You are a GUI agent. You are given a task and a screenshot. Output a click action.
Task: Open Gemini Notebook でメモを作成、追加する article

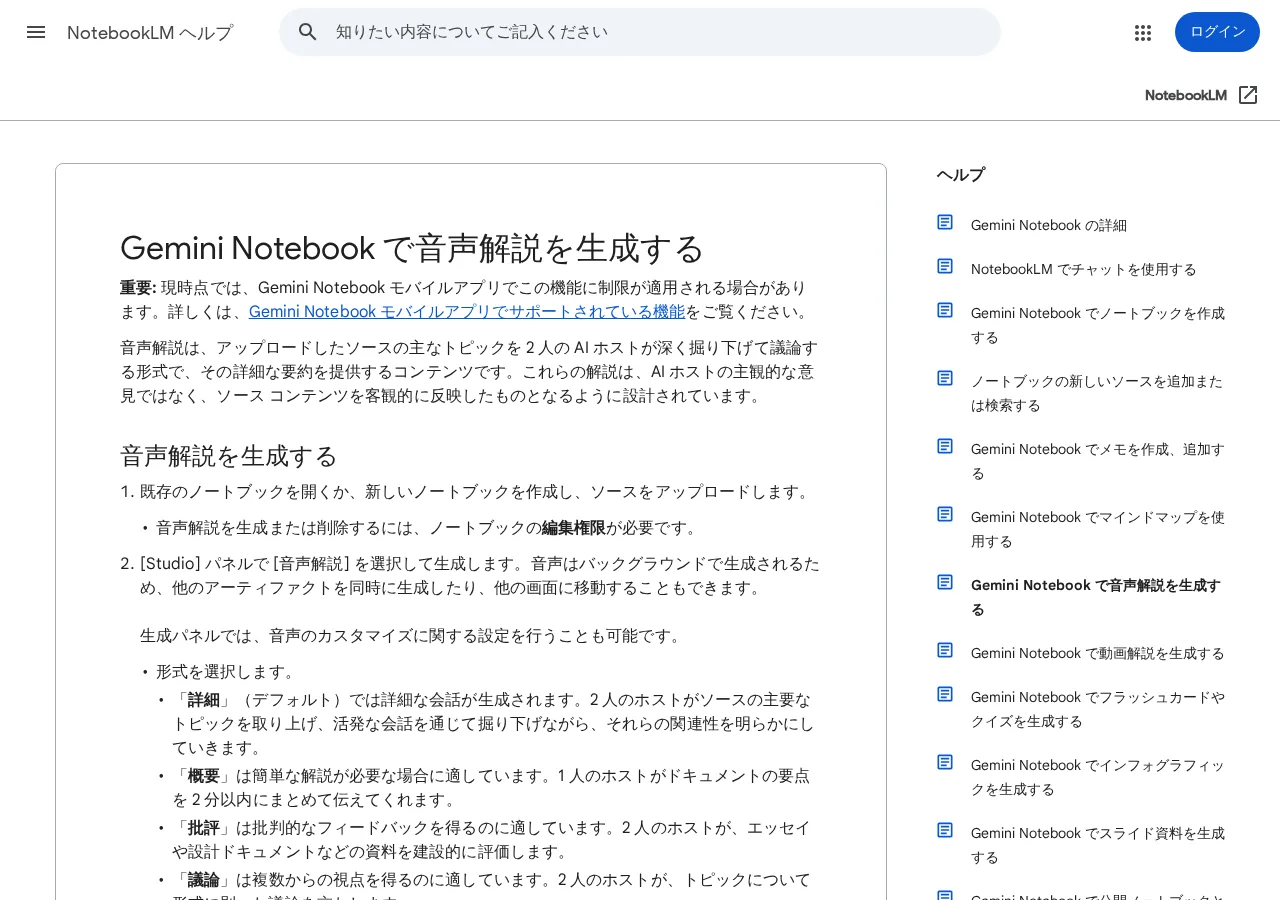(x=1098, y=461)
